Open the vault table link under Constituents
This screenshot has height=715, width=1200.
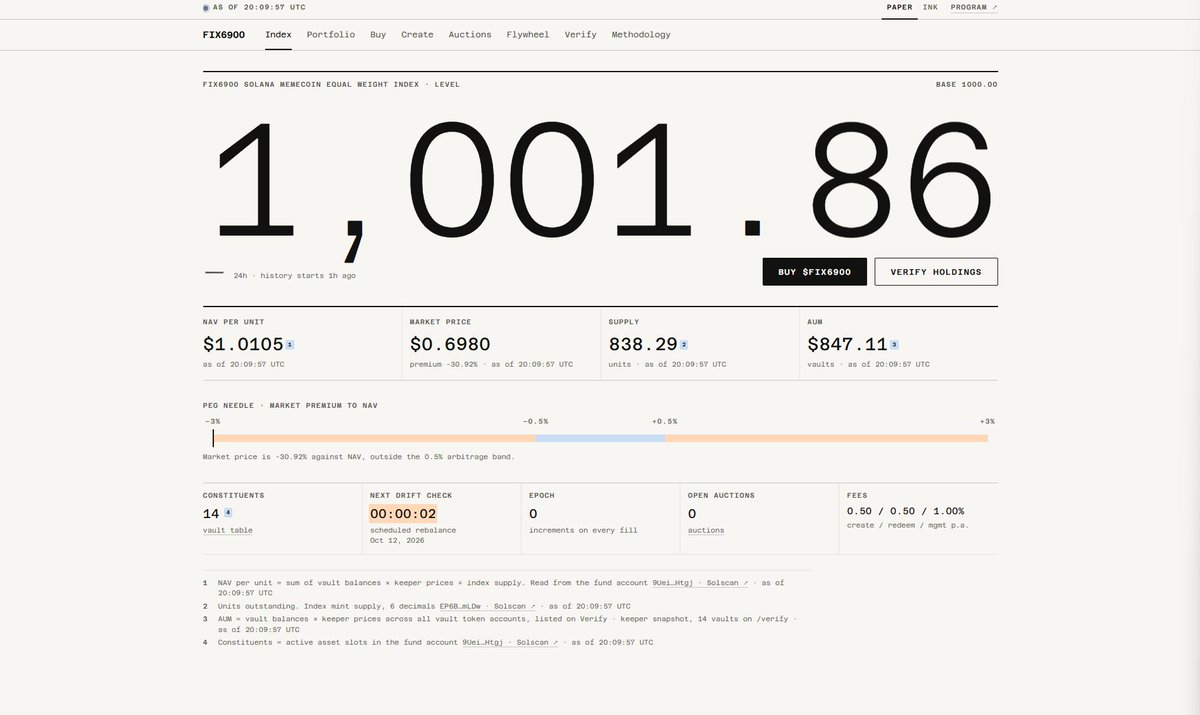(228, 530)
